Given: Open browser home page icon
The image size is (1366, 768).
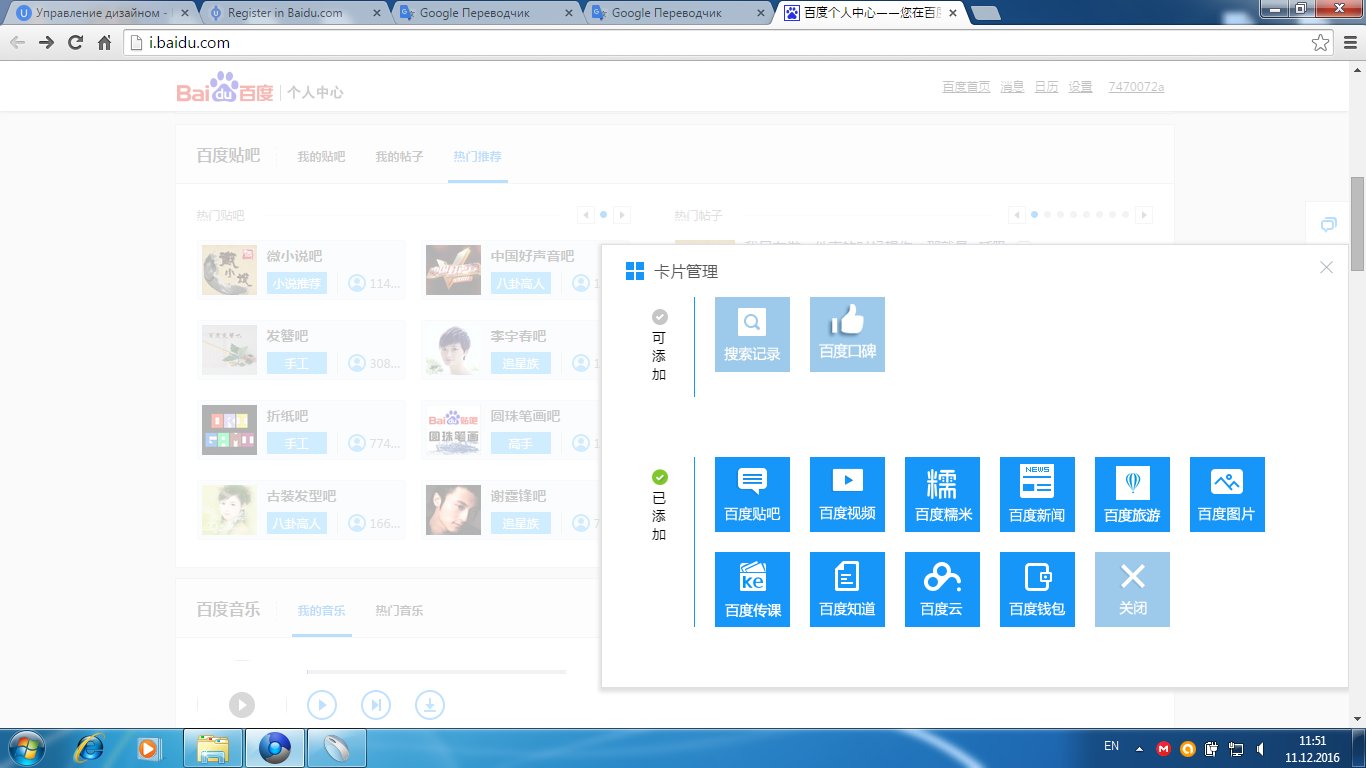Looking at the screenshot, I should 104,42.
